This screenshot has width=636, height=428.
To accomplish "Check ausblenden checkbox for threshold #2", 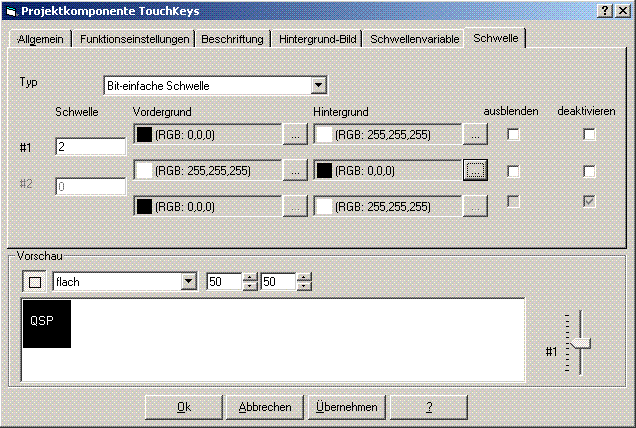I will (x=513, y=171).
